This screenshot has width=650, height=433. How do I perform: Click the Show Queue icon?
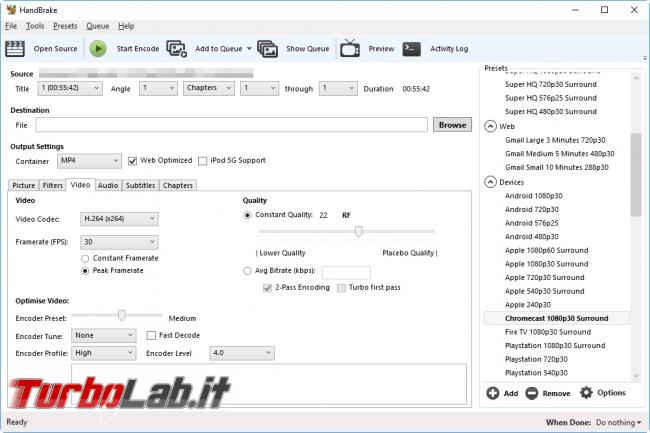[267, 48]
